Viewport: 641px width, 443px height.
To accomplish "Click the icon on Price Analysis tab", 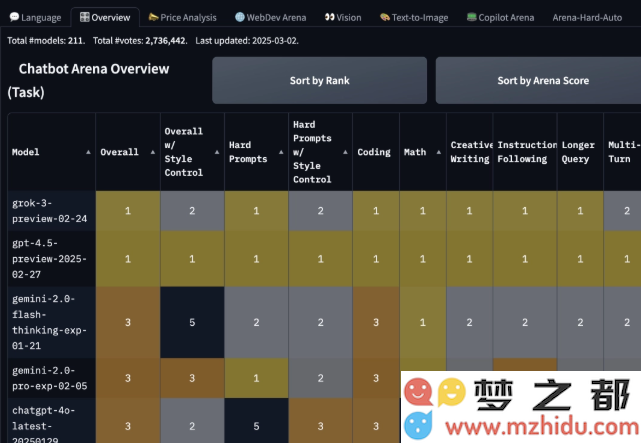I will 153,17.
